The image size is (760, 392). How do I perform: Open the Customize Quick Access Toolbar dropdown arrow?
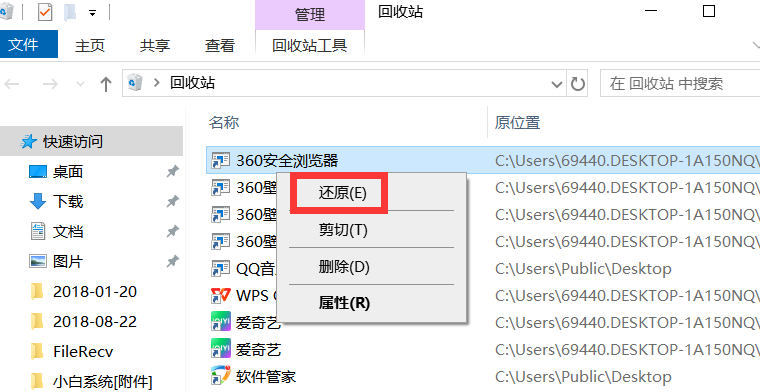pyautogui.click(x=93, y=13)
